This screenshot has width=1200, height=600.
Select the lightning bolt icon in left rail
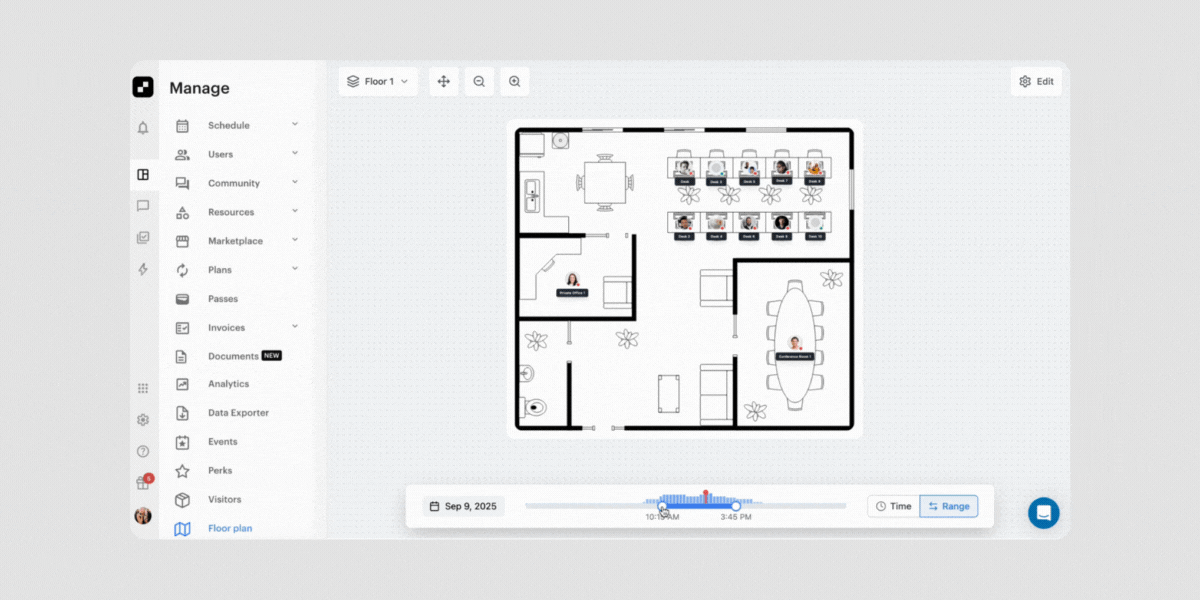[143, 269]
